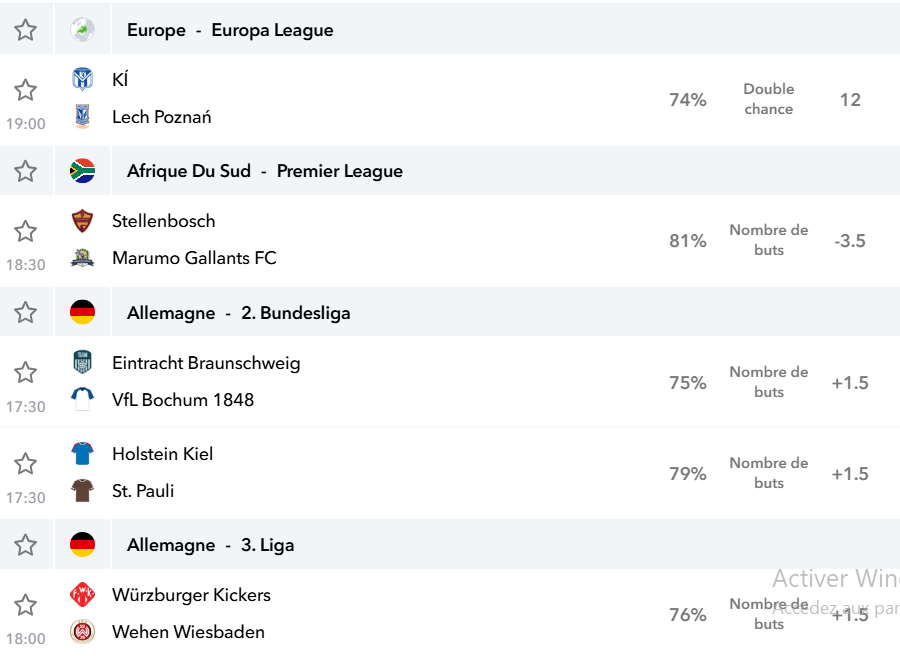The width and height of the screenshot is (900, 658).
Task: Open the Lech Poznań club crest
Action: 82,117
